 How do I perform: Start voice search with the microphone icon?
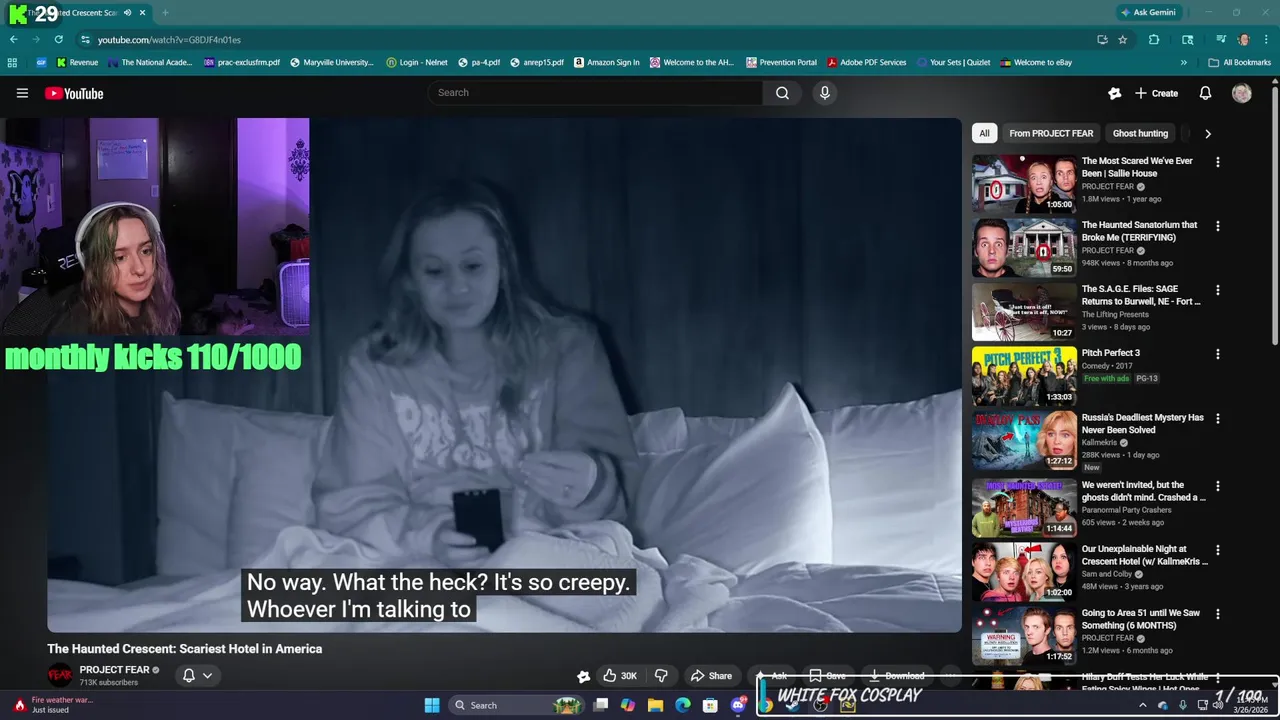pos(824,93)
